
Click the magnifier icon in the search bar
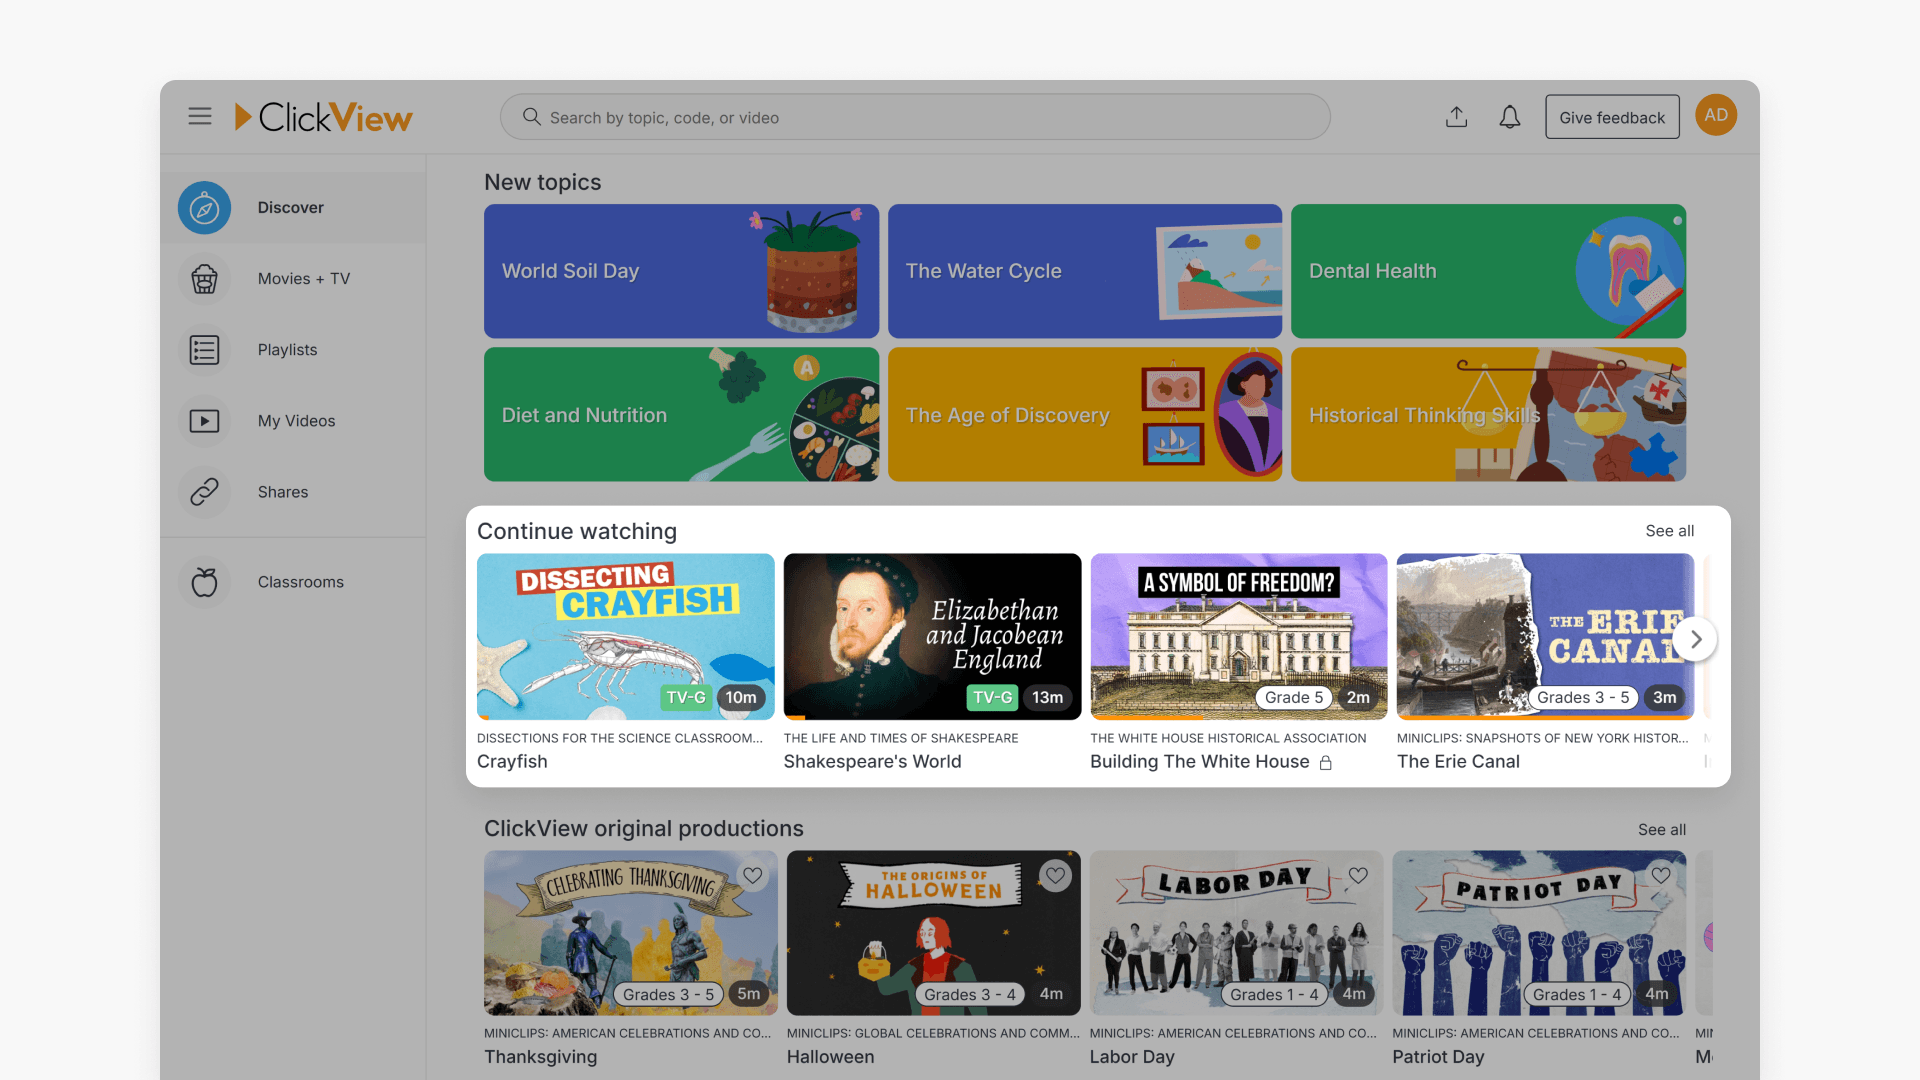pos(531,117)
